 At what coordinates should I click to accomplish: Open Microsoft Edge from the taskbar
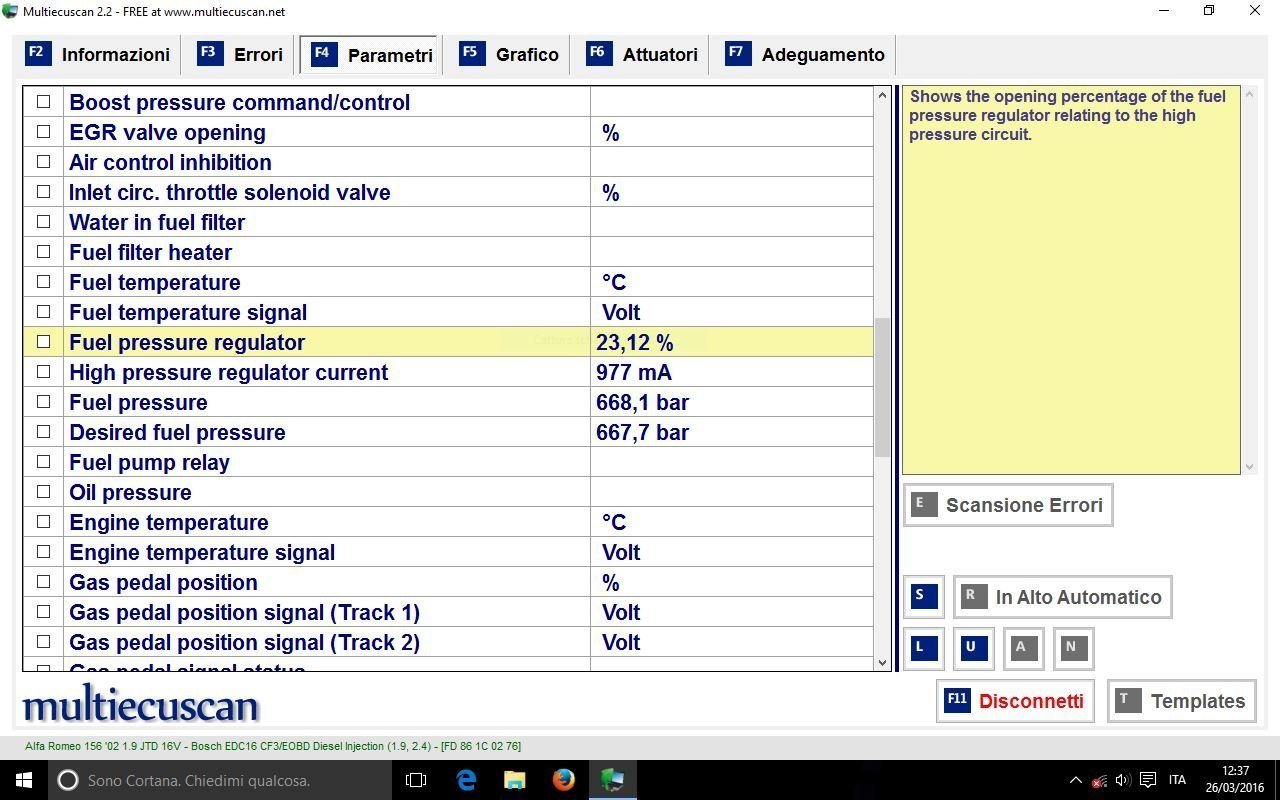pos(466,780)
